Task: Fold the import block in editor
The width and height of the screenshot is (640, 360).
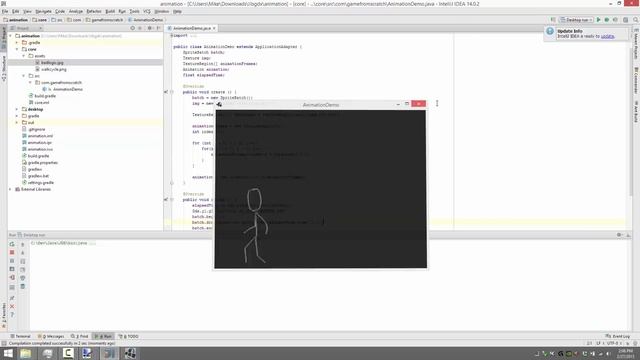Action: 171,36
